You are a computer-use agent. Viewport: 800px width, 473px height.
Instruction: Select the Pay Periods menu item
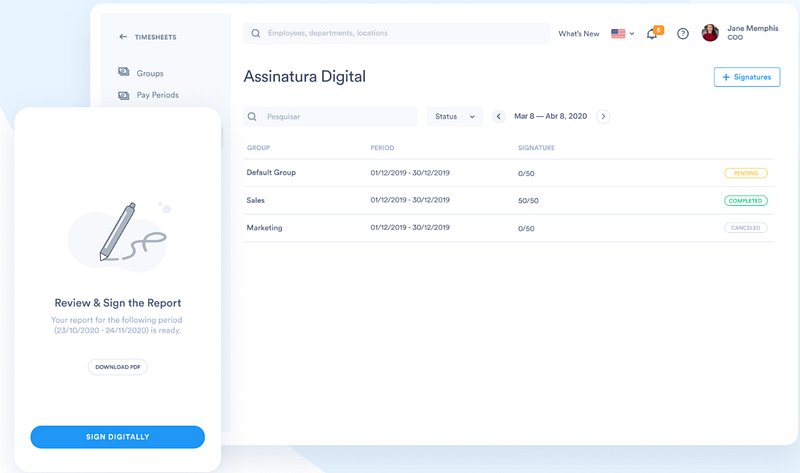coord(158,95)
